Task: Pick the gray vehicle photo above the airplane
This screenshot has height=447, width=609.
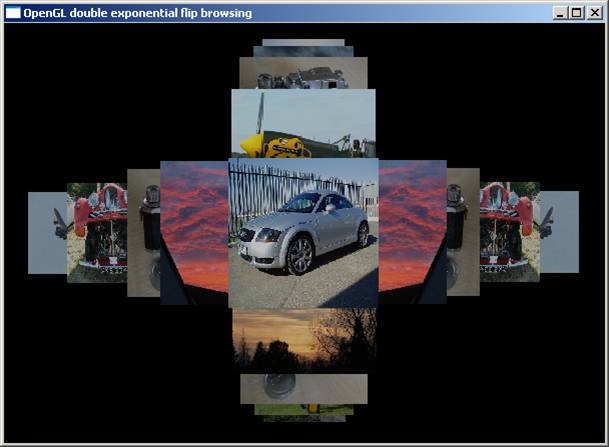Action: pos(303,72)
